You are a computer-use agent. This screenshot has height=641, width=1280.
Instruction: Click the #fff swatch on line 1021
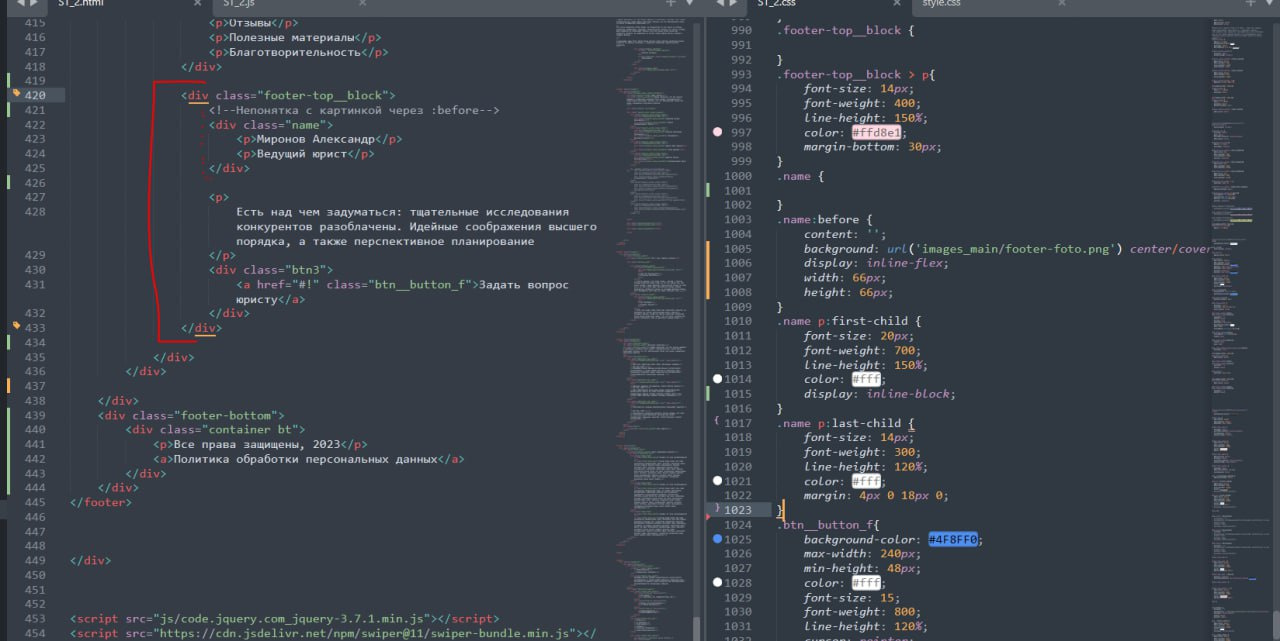coord(866,481)
